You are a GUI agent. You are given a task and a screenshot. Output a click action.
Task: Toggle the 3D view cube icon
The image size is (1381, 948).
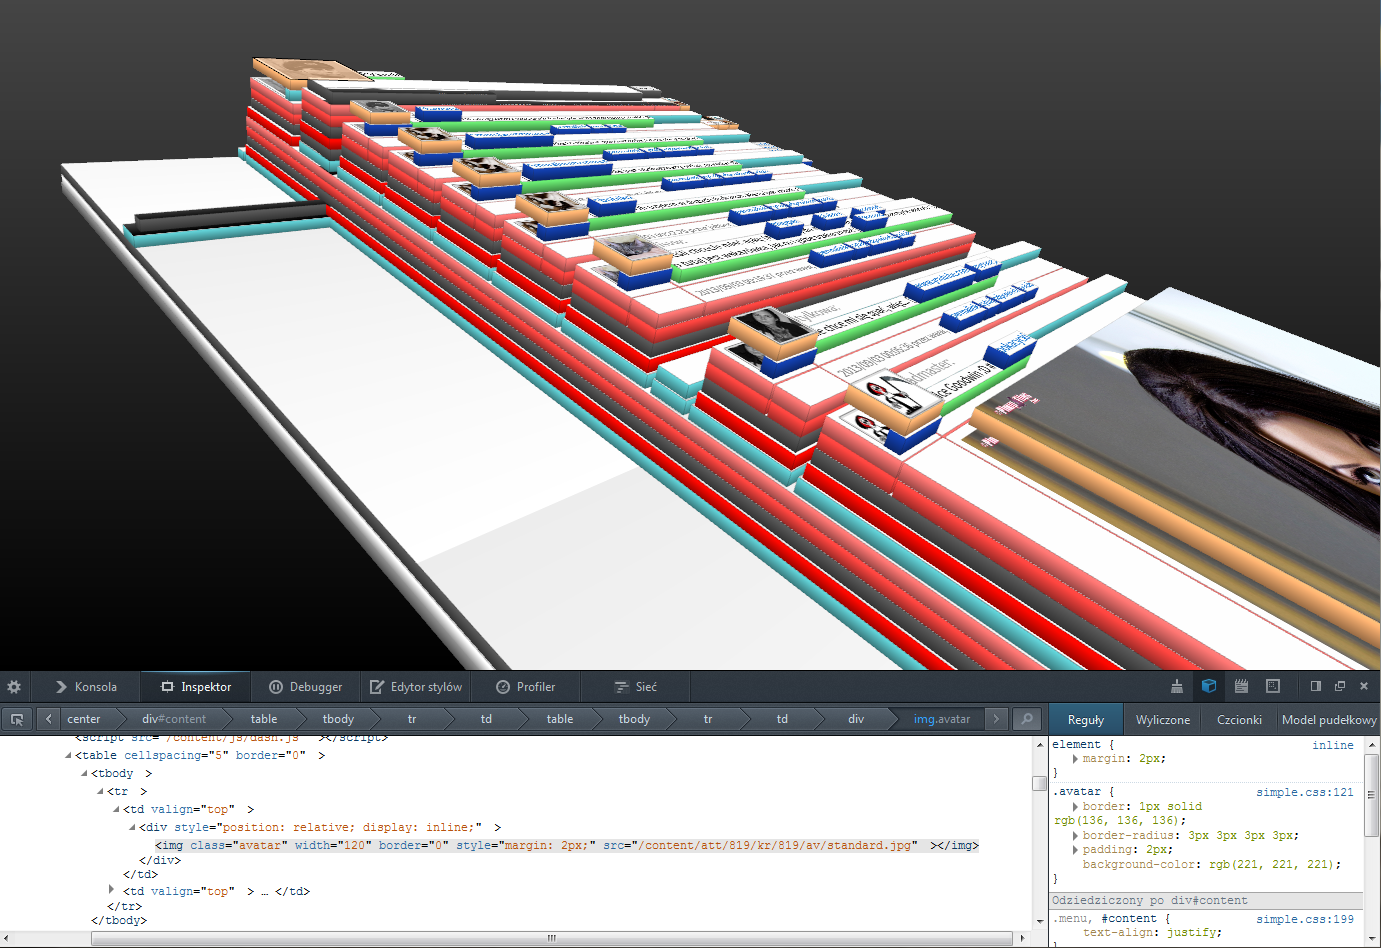(1209, 686)
